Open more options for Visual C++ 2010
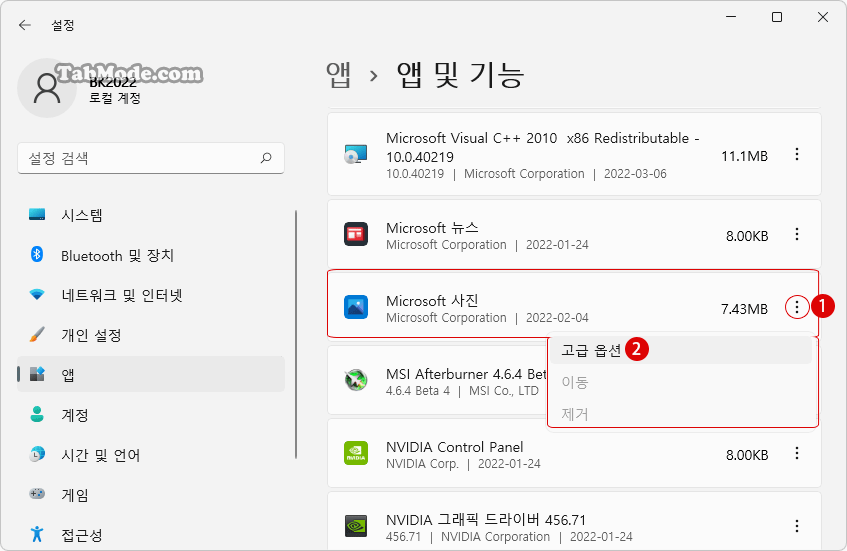Screen dimensions: 847x551 coord(797,154)
